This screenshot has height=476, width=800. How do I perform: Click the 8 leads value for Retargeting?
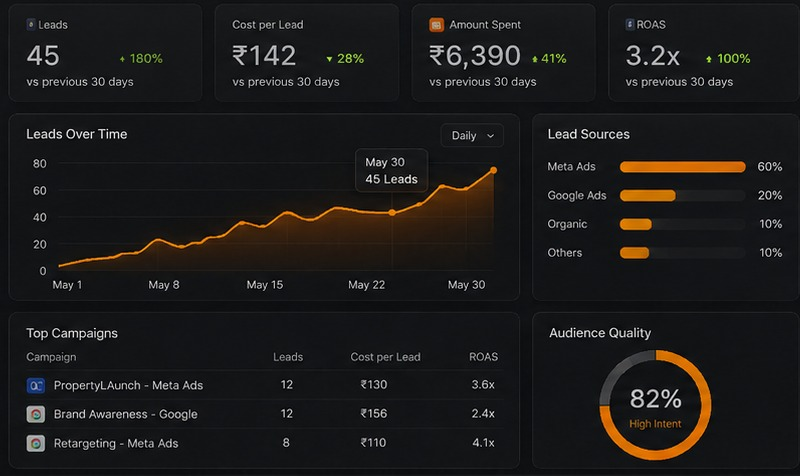click(286, 443)
